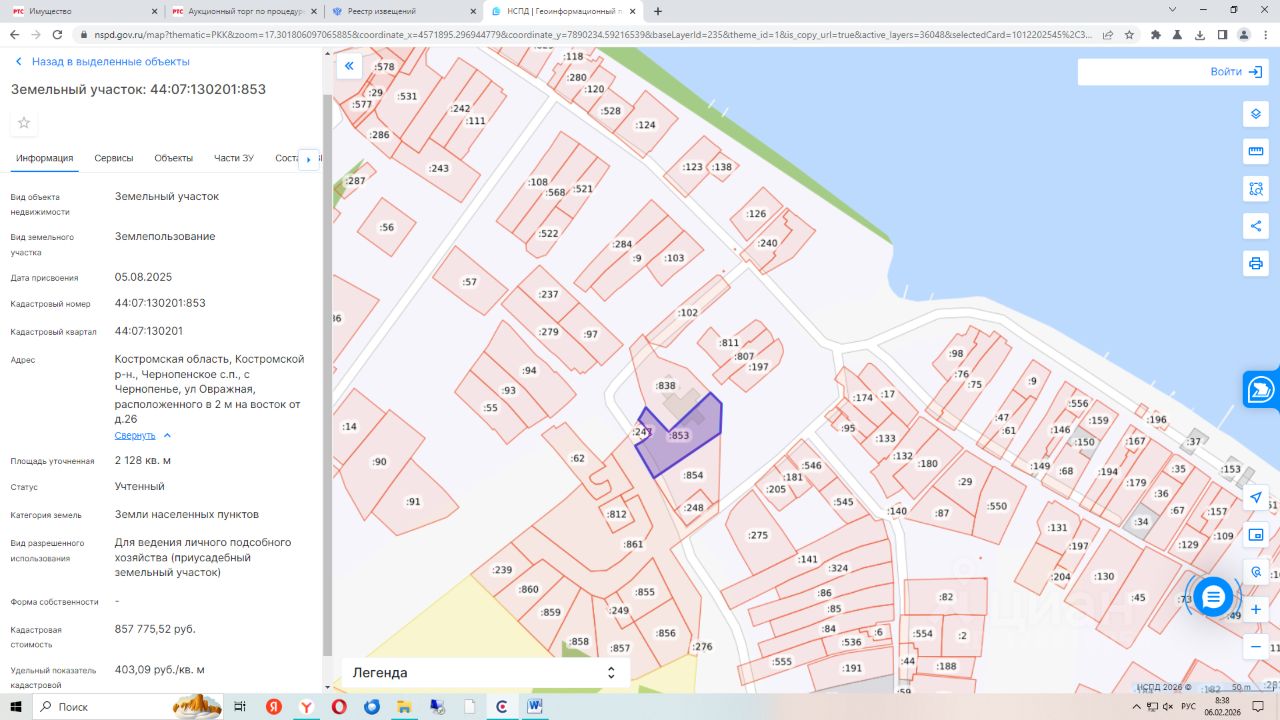Open the Windows Start menu
Image resolution: width=1280 pixels, height=720 pixels.
pyautogui.click(x=16, y=706)
